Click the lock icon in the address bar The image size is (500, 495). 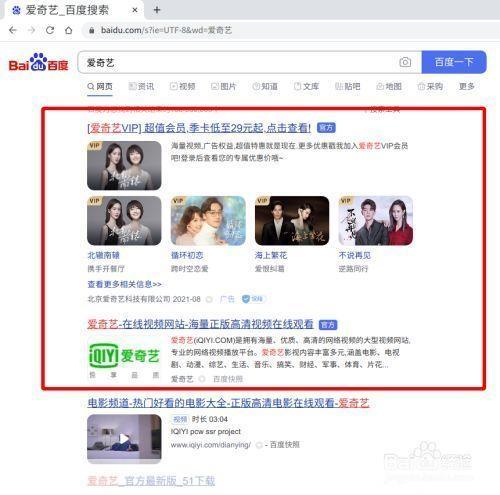click(x=91, y=31)
